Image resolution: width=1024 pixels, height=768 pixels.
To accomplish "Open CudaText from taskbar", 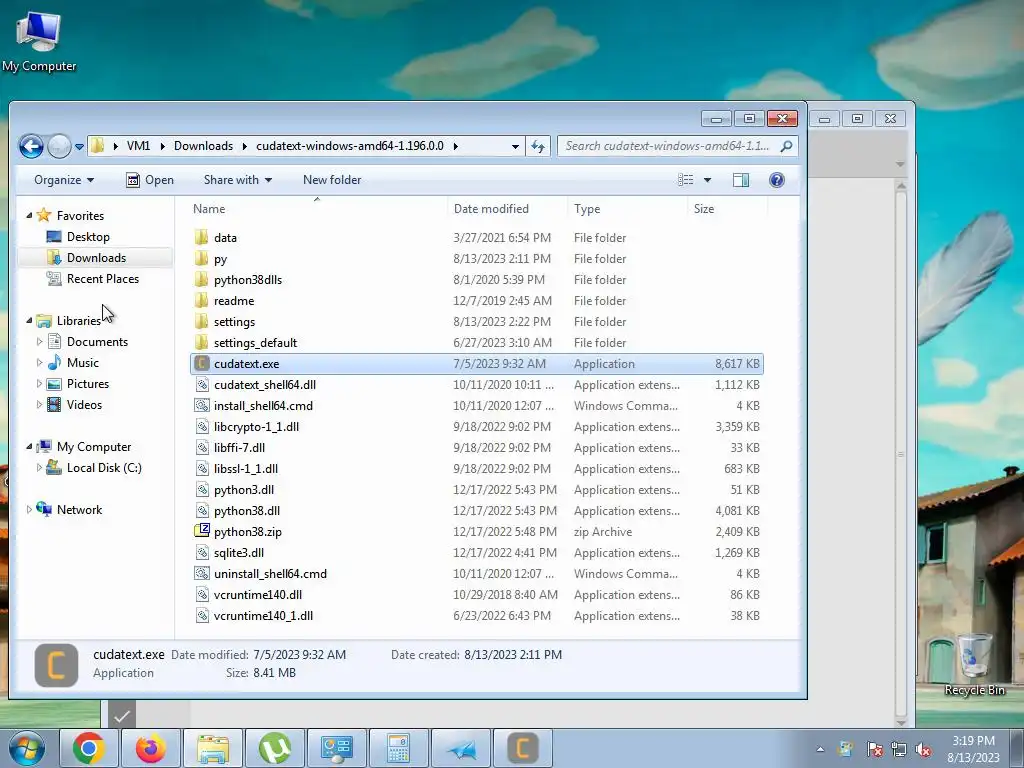I will point(522,748).
